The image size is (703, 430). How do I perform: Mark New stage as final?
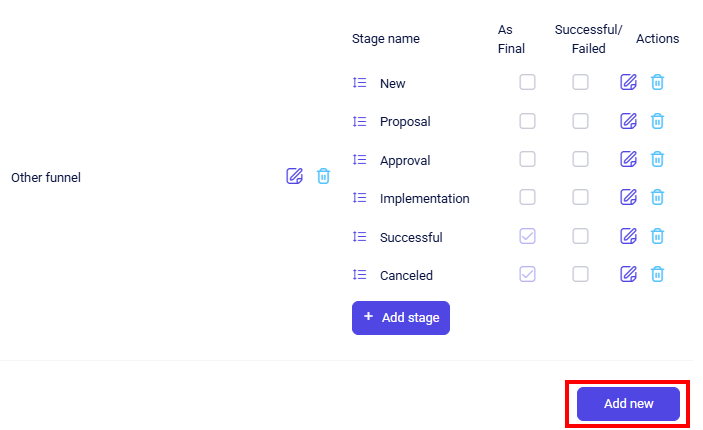point(527,83)
